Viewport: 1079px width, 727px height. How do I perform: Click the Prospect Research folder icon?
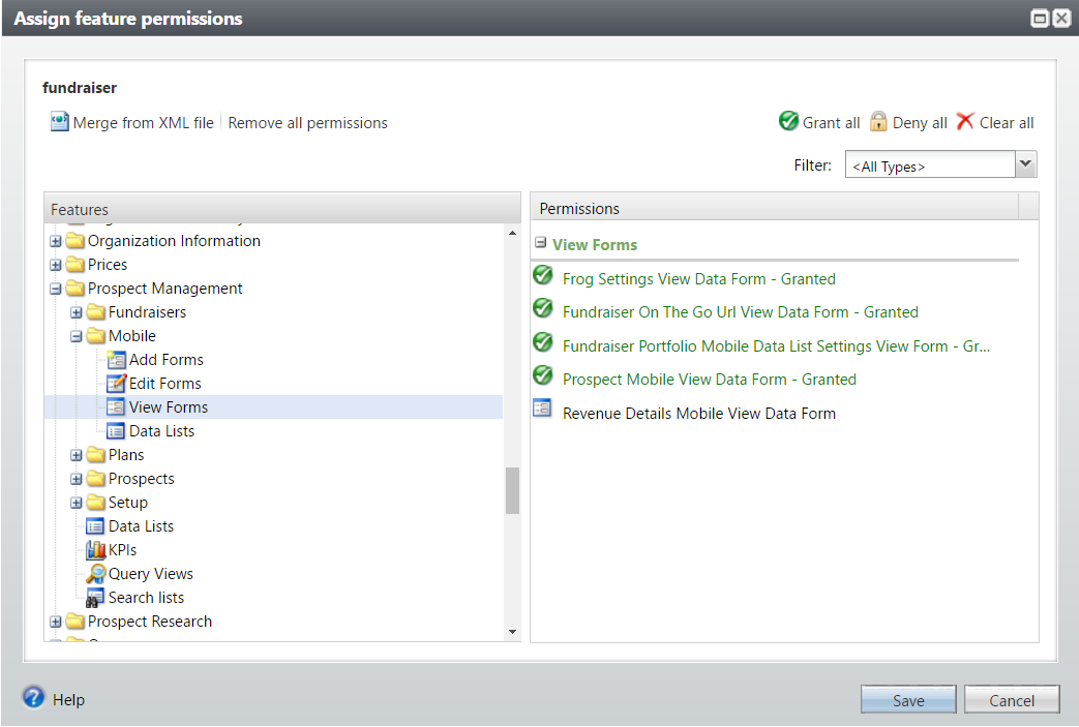pos(75,622)
